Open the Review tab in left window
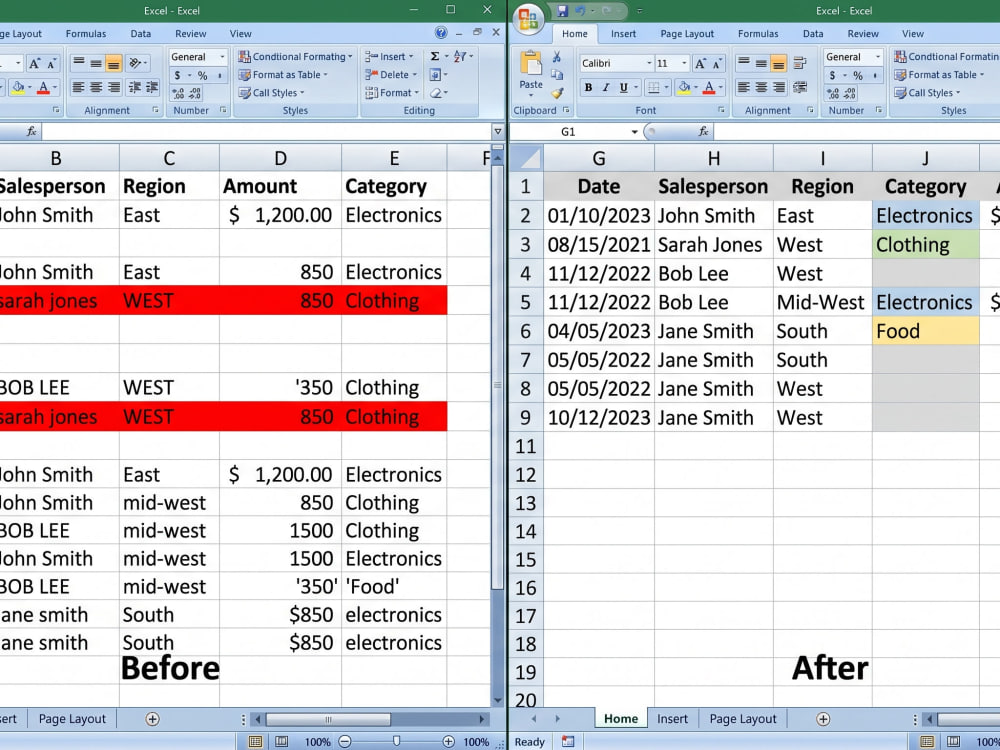The height and width of the screenshot is (750, 1000). pyautogui.click(x=191, y=34)
